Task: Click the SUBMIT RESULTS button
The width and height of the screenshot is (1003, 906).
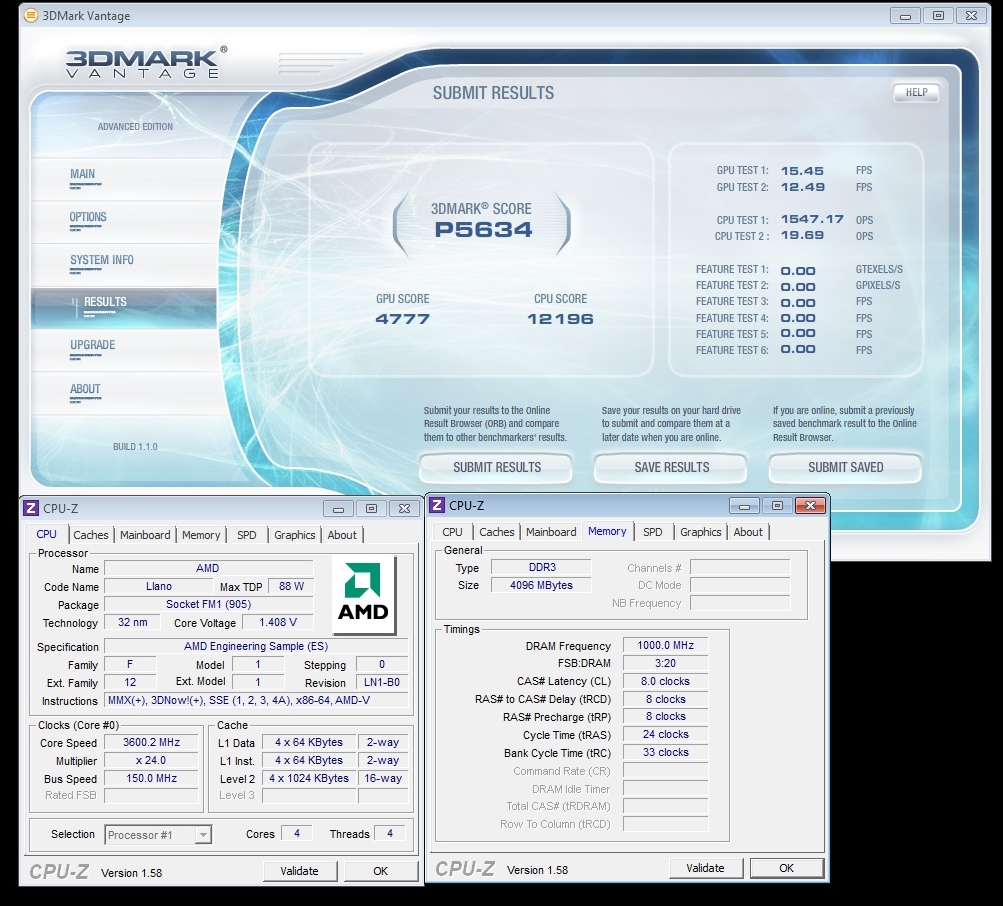Action: (496, 468)
